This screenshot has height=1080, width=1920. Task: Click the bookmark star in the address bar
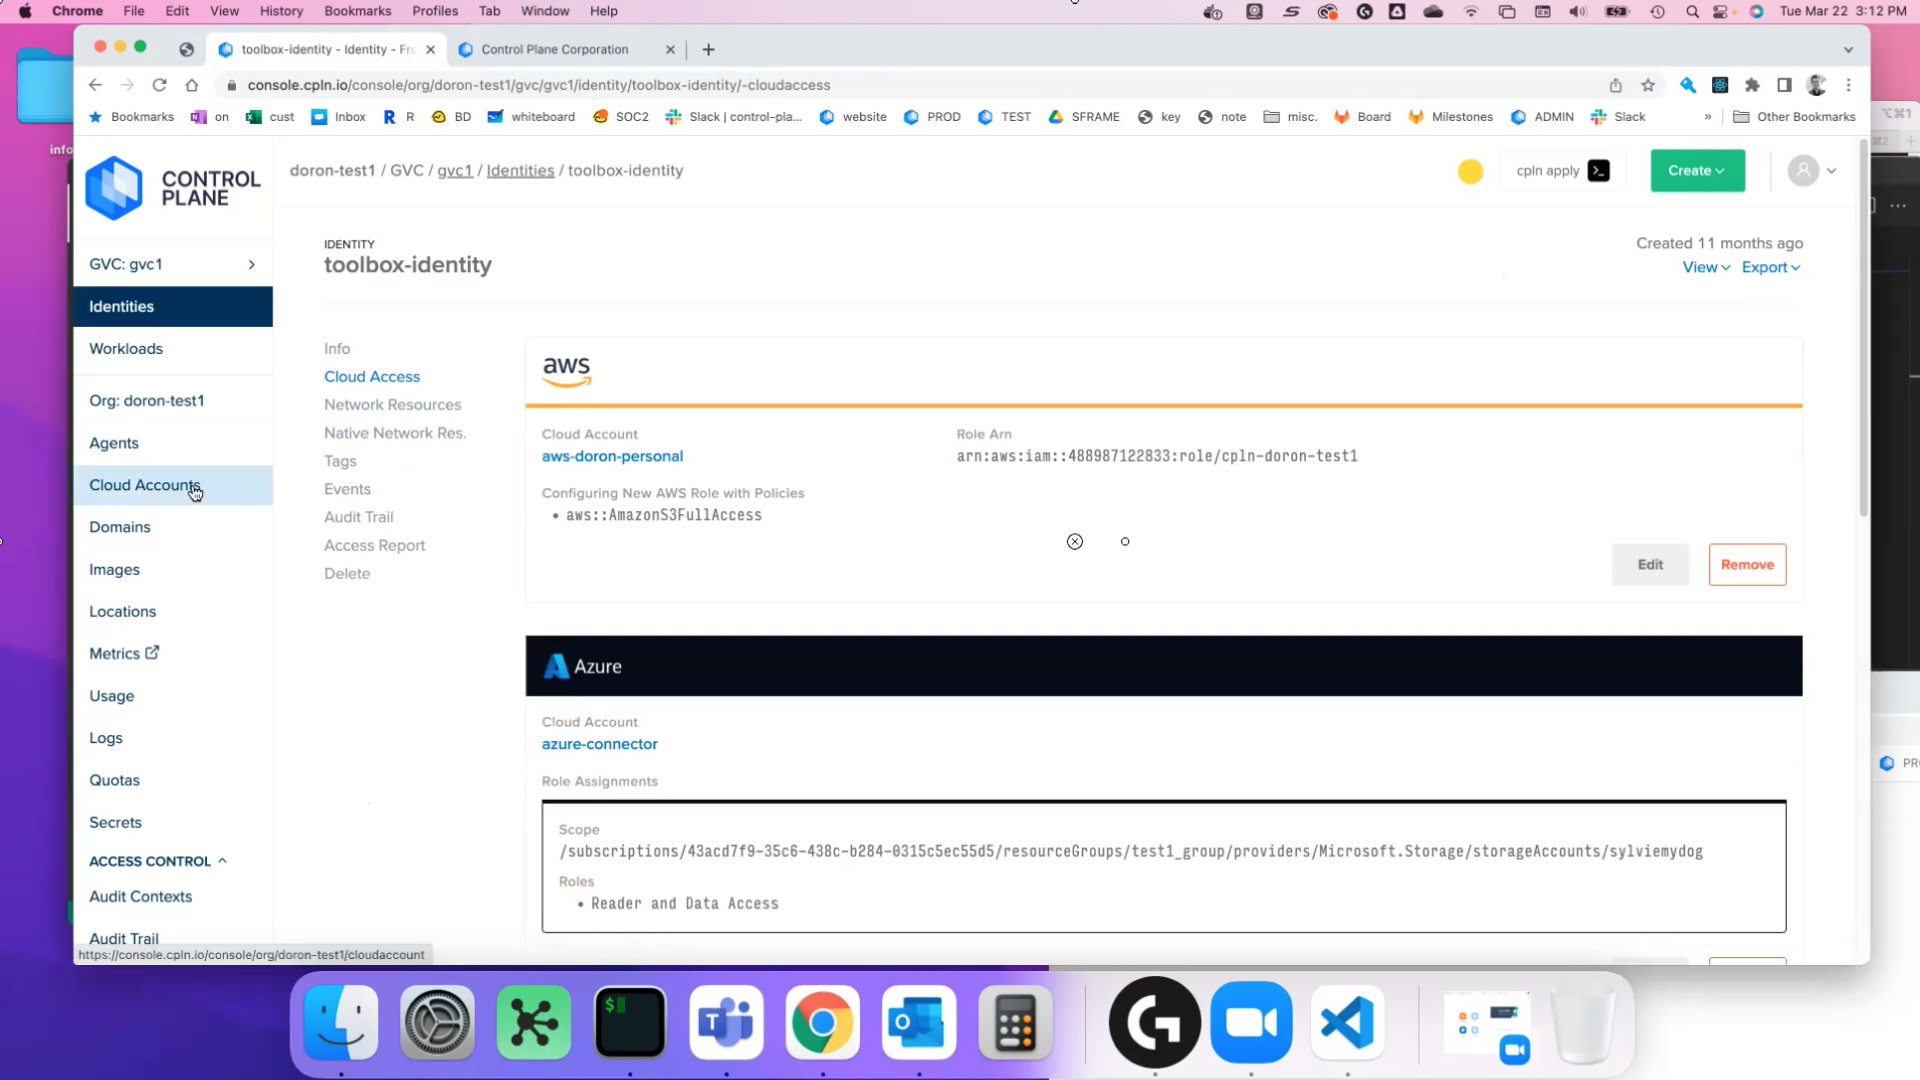point(1649,85)
